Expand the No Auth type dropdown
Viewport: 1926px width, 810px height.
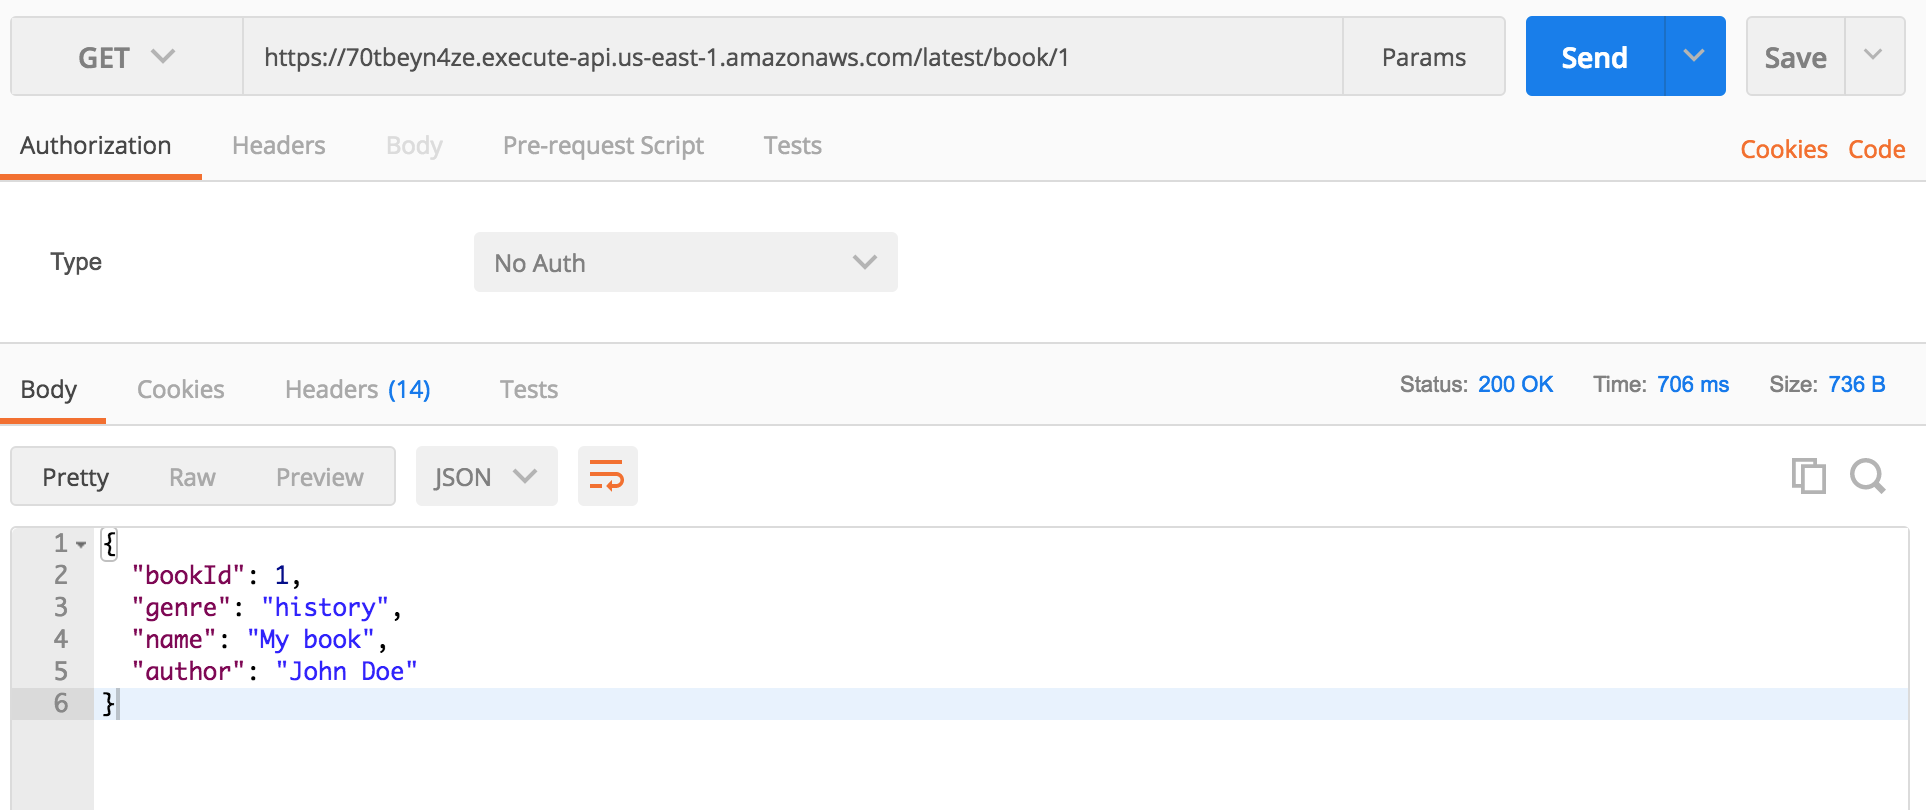685,262
